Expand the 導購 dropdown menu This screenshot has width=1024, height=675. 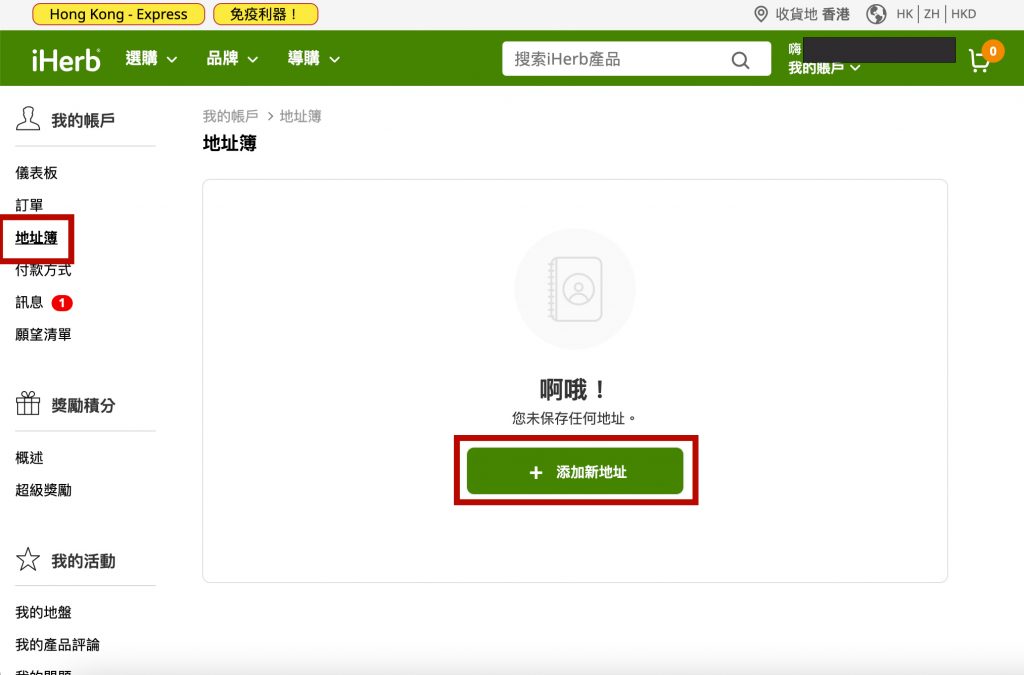tap(313, 59)
